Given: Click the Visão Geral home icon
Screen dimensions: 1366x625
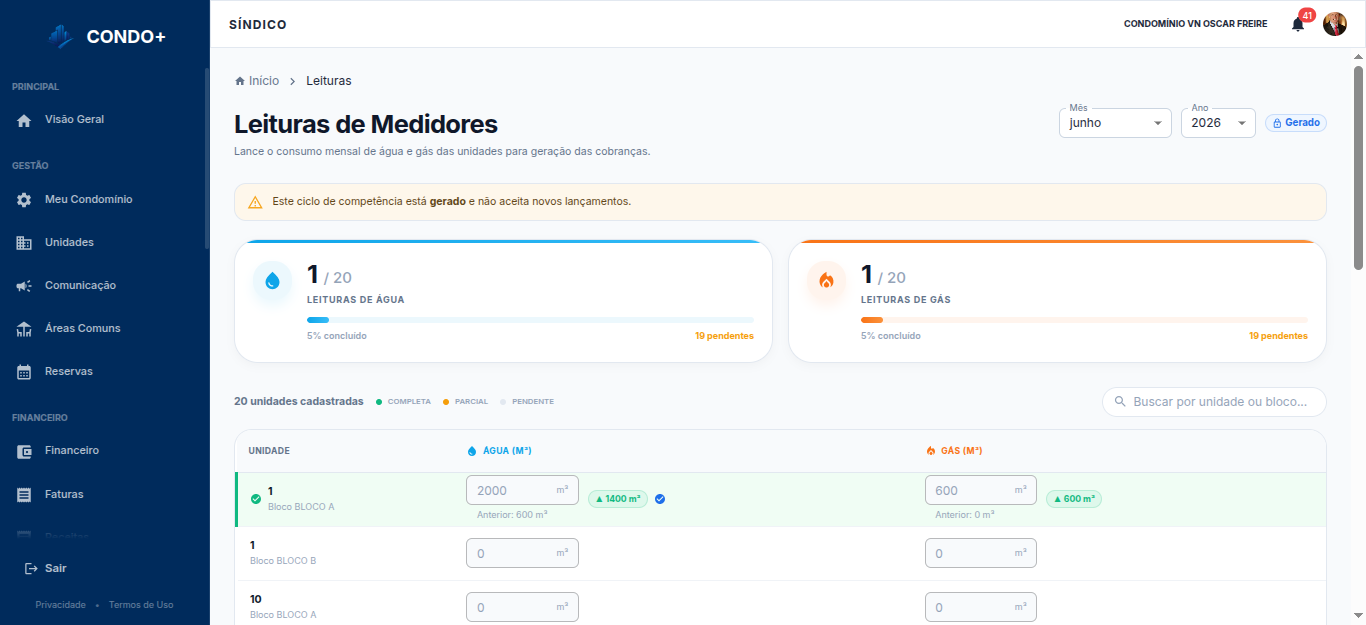Looking at the screenshot, I should pos(24,120).
